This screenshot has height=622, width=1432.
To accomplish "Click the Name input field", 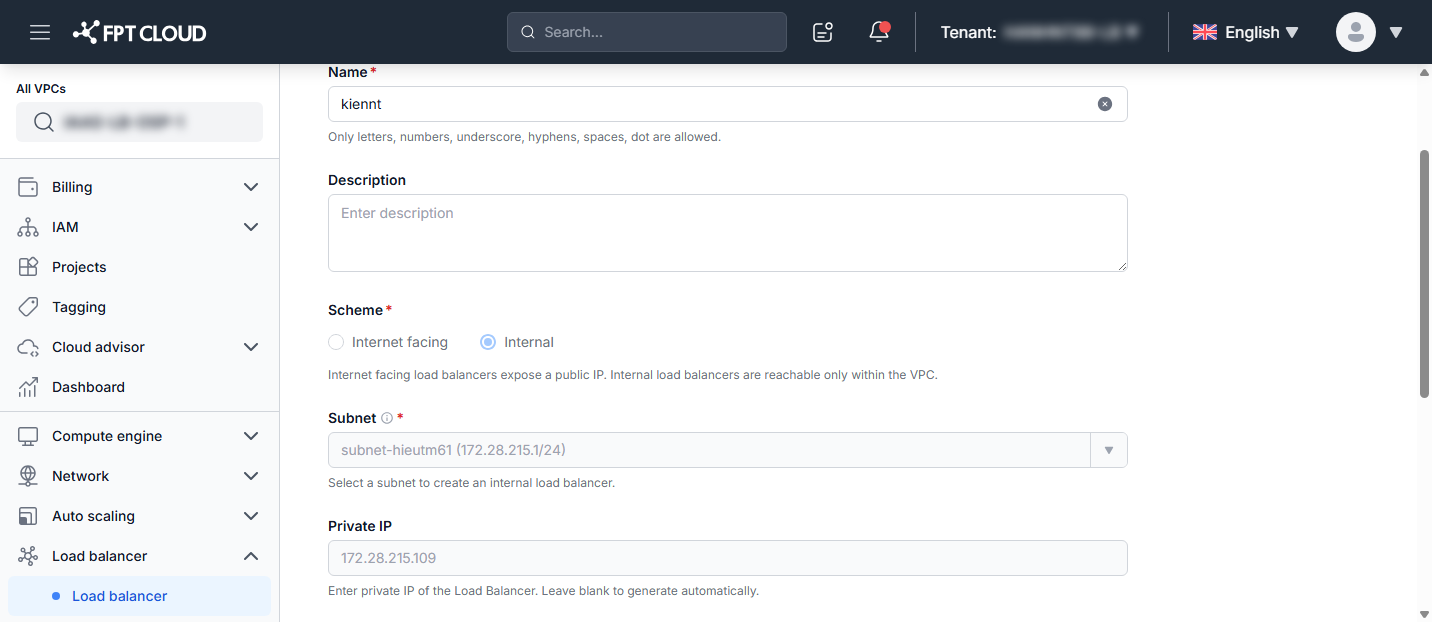I will coord(727,104).
